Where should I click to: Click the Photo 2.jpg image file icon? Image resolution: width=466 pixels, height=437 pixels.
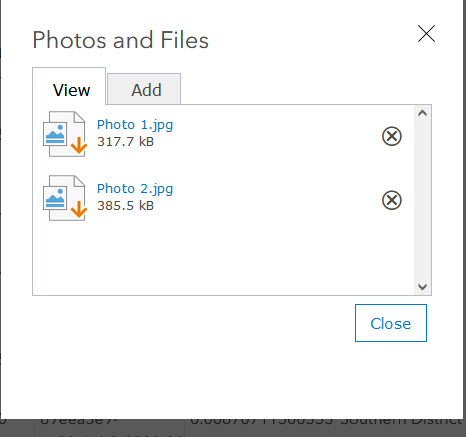coord(64,198)
